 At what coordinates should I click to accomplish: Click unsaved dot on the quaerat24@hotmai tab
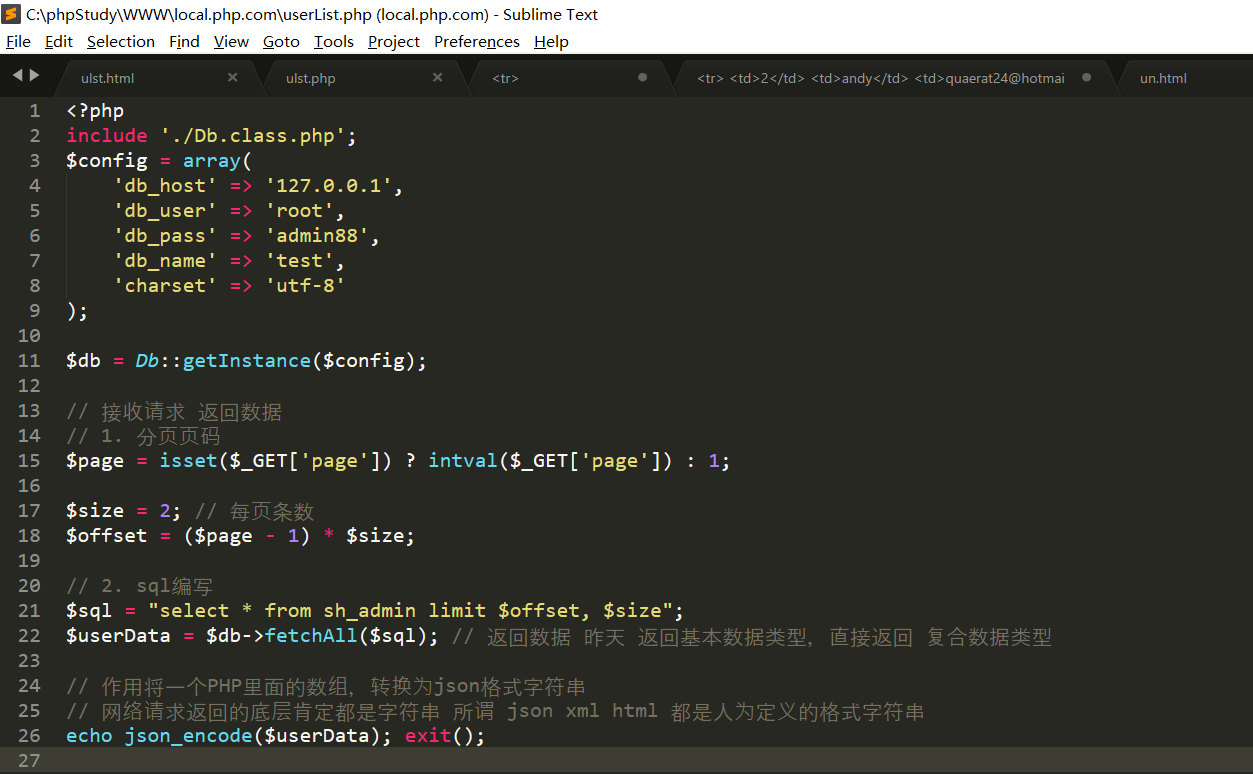[1086, 77]
